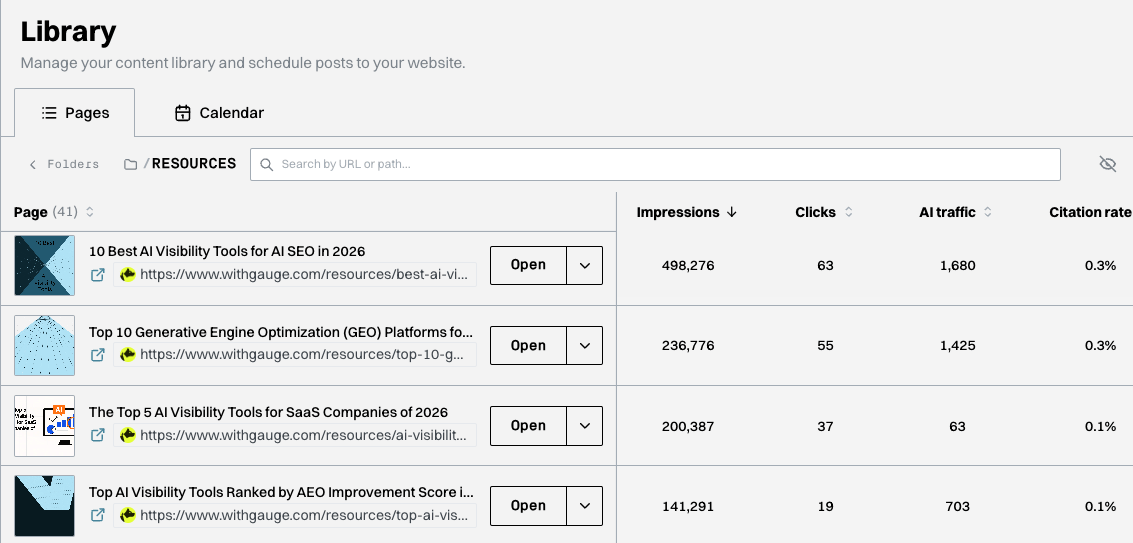This screenshot has width=1133, height=543.
Task: Click the Citation rate column header
Action: [x=1090, y=212]
